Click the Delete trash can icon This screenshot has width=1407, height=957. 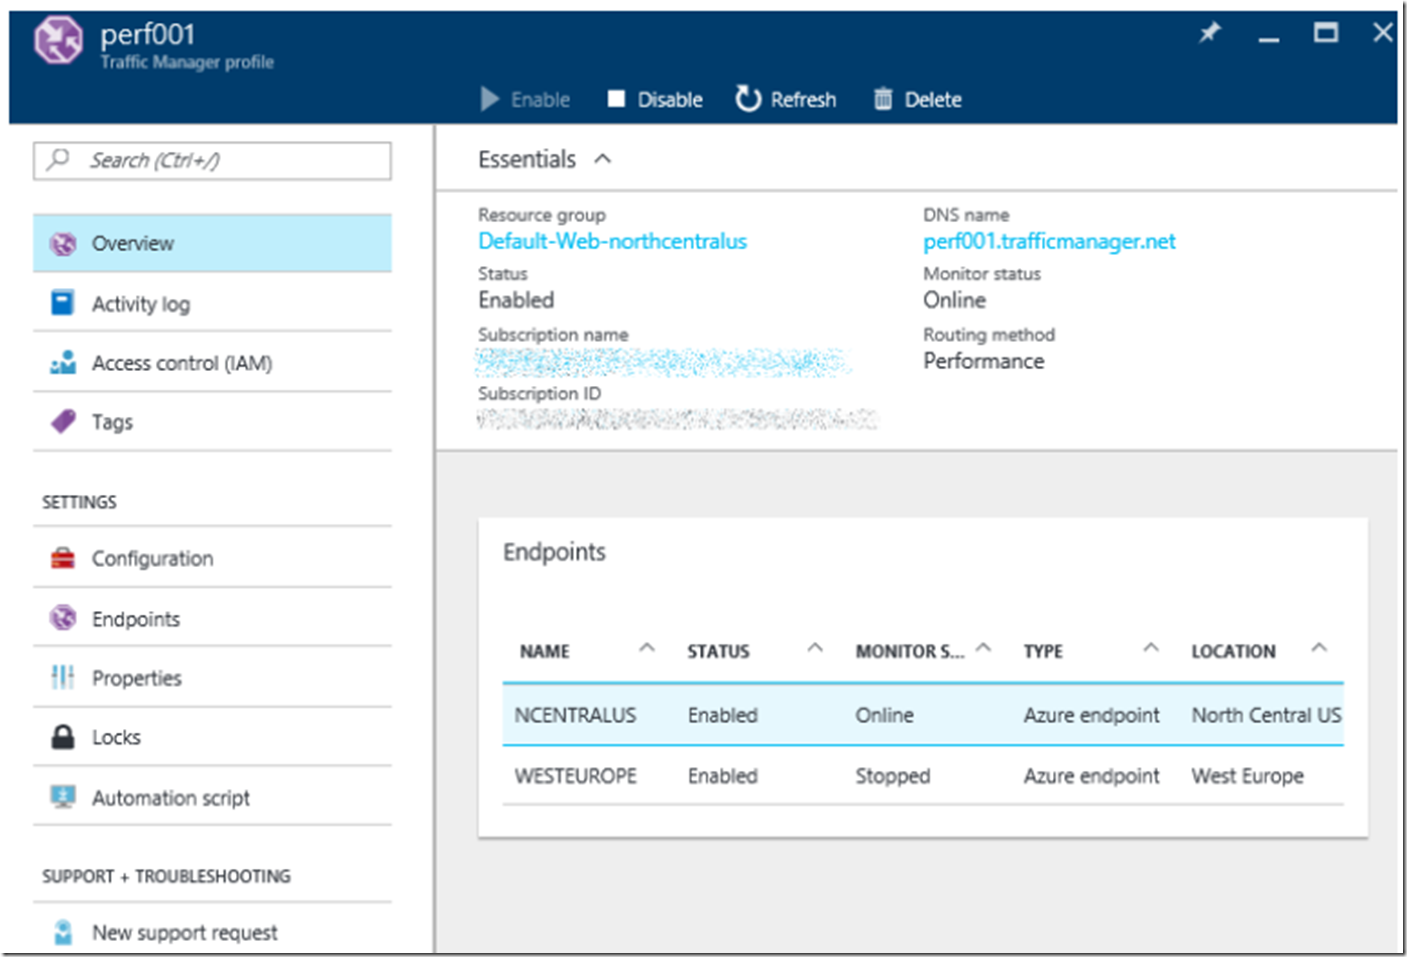(883, 98)
